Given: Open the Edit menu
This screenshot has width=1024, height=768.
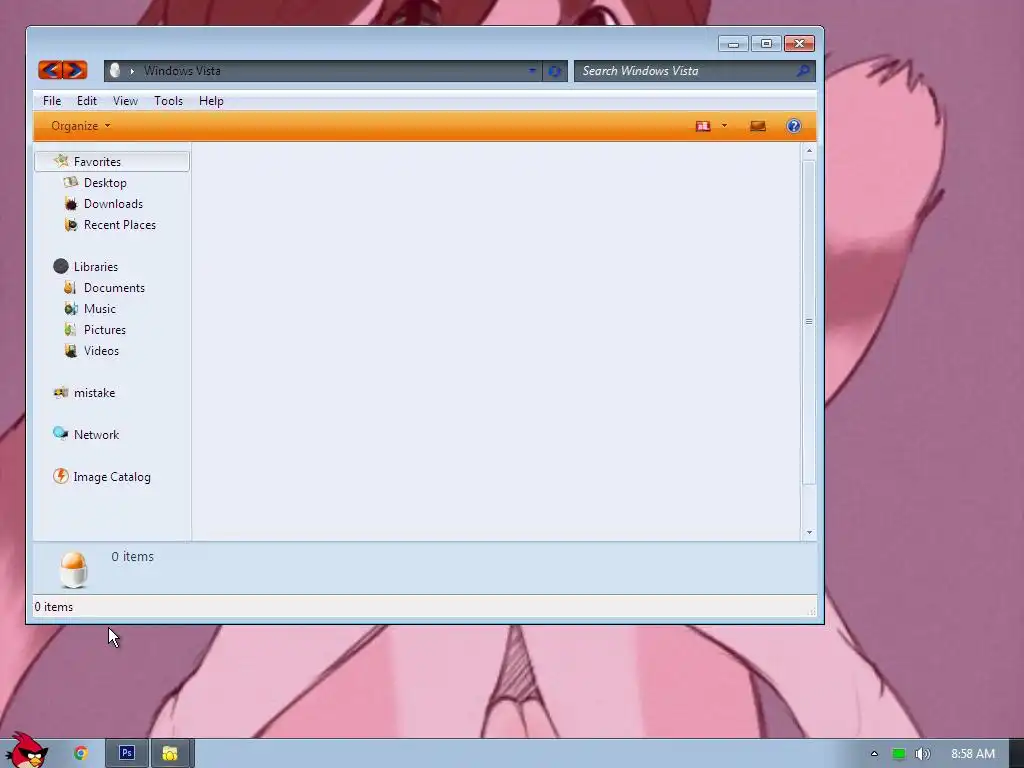Looking at the screenshot, I should (86, 101).
